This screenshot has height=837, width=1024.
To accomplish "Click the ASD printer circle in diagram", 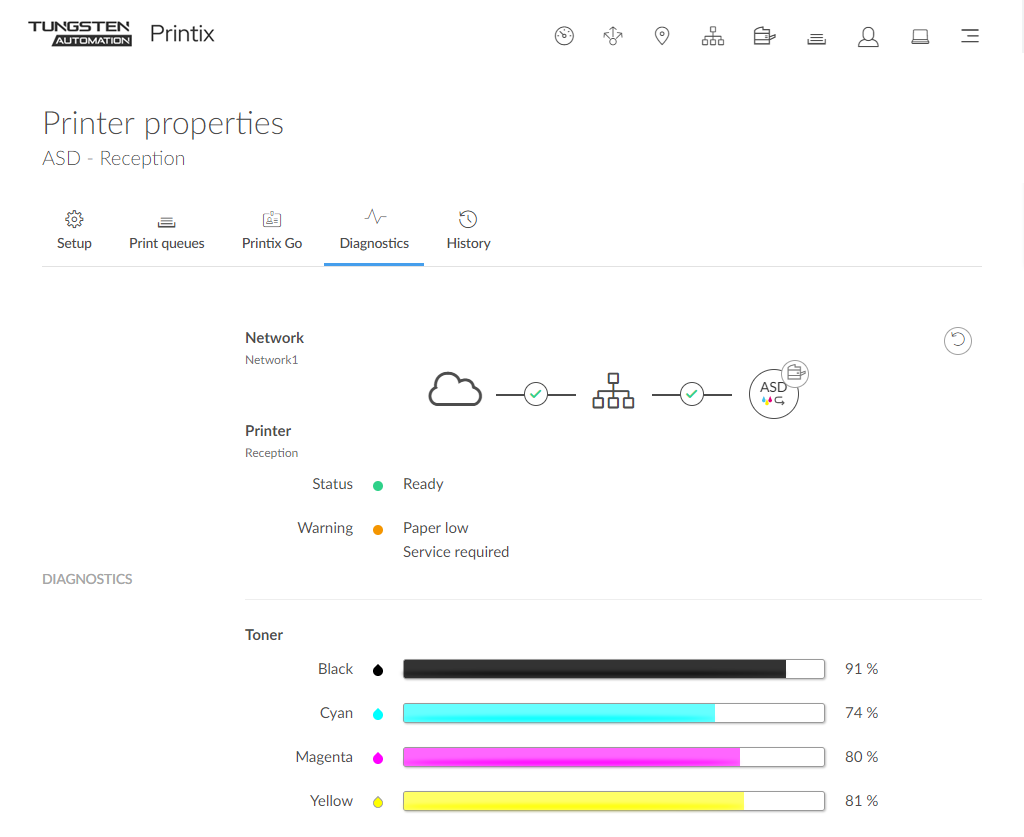I will tap(774, 394).
